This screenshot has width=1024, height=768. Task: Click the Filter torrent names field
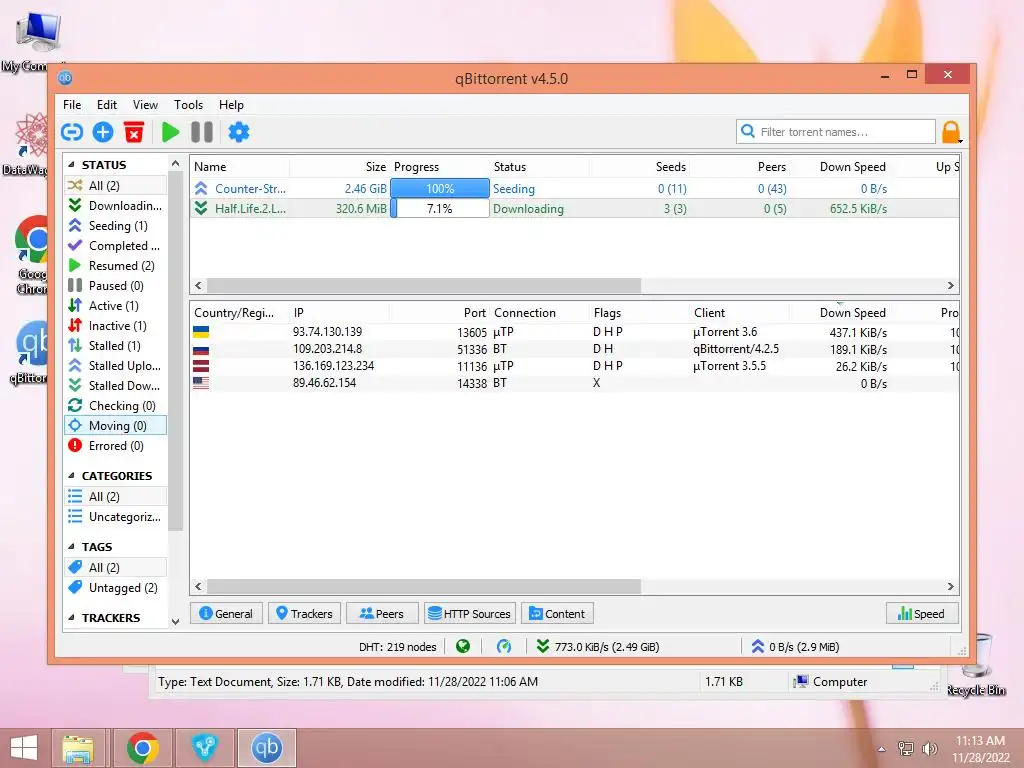[835, 131]
